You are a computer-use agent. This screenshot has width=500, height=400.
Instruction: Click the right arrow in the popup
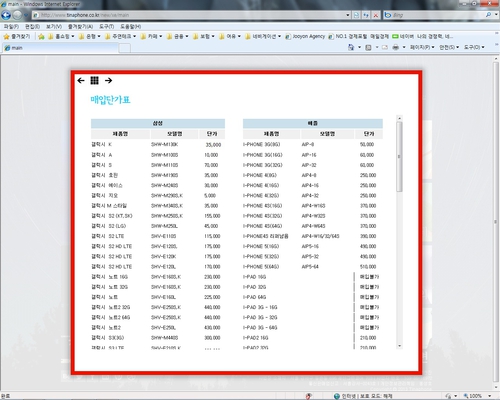(108, 80)
